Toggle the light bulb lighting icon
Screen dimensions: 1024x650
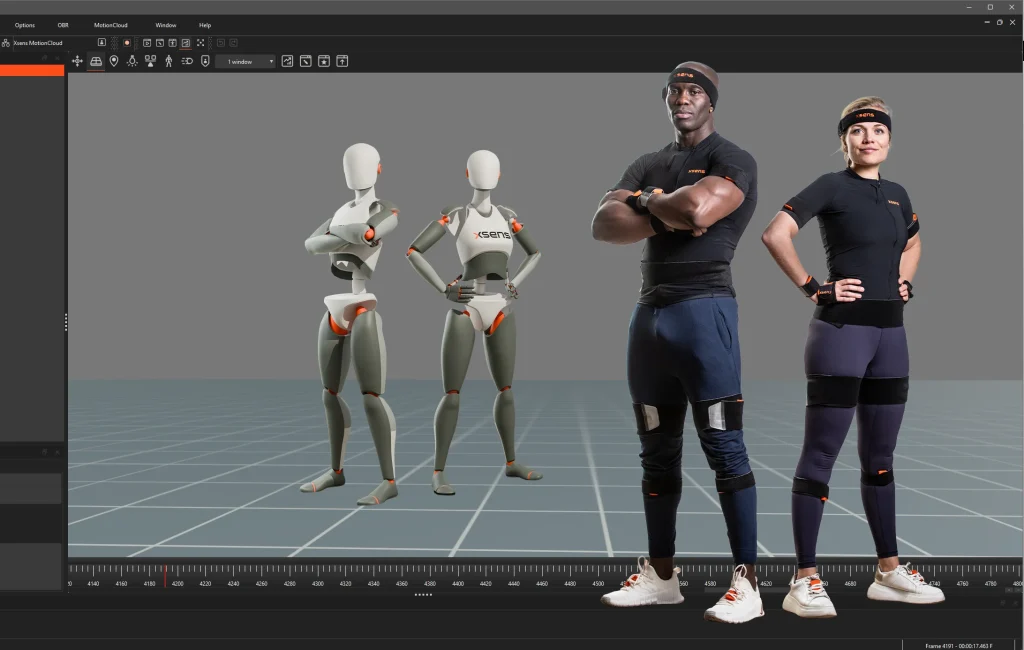coord(132,61)
